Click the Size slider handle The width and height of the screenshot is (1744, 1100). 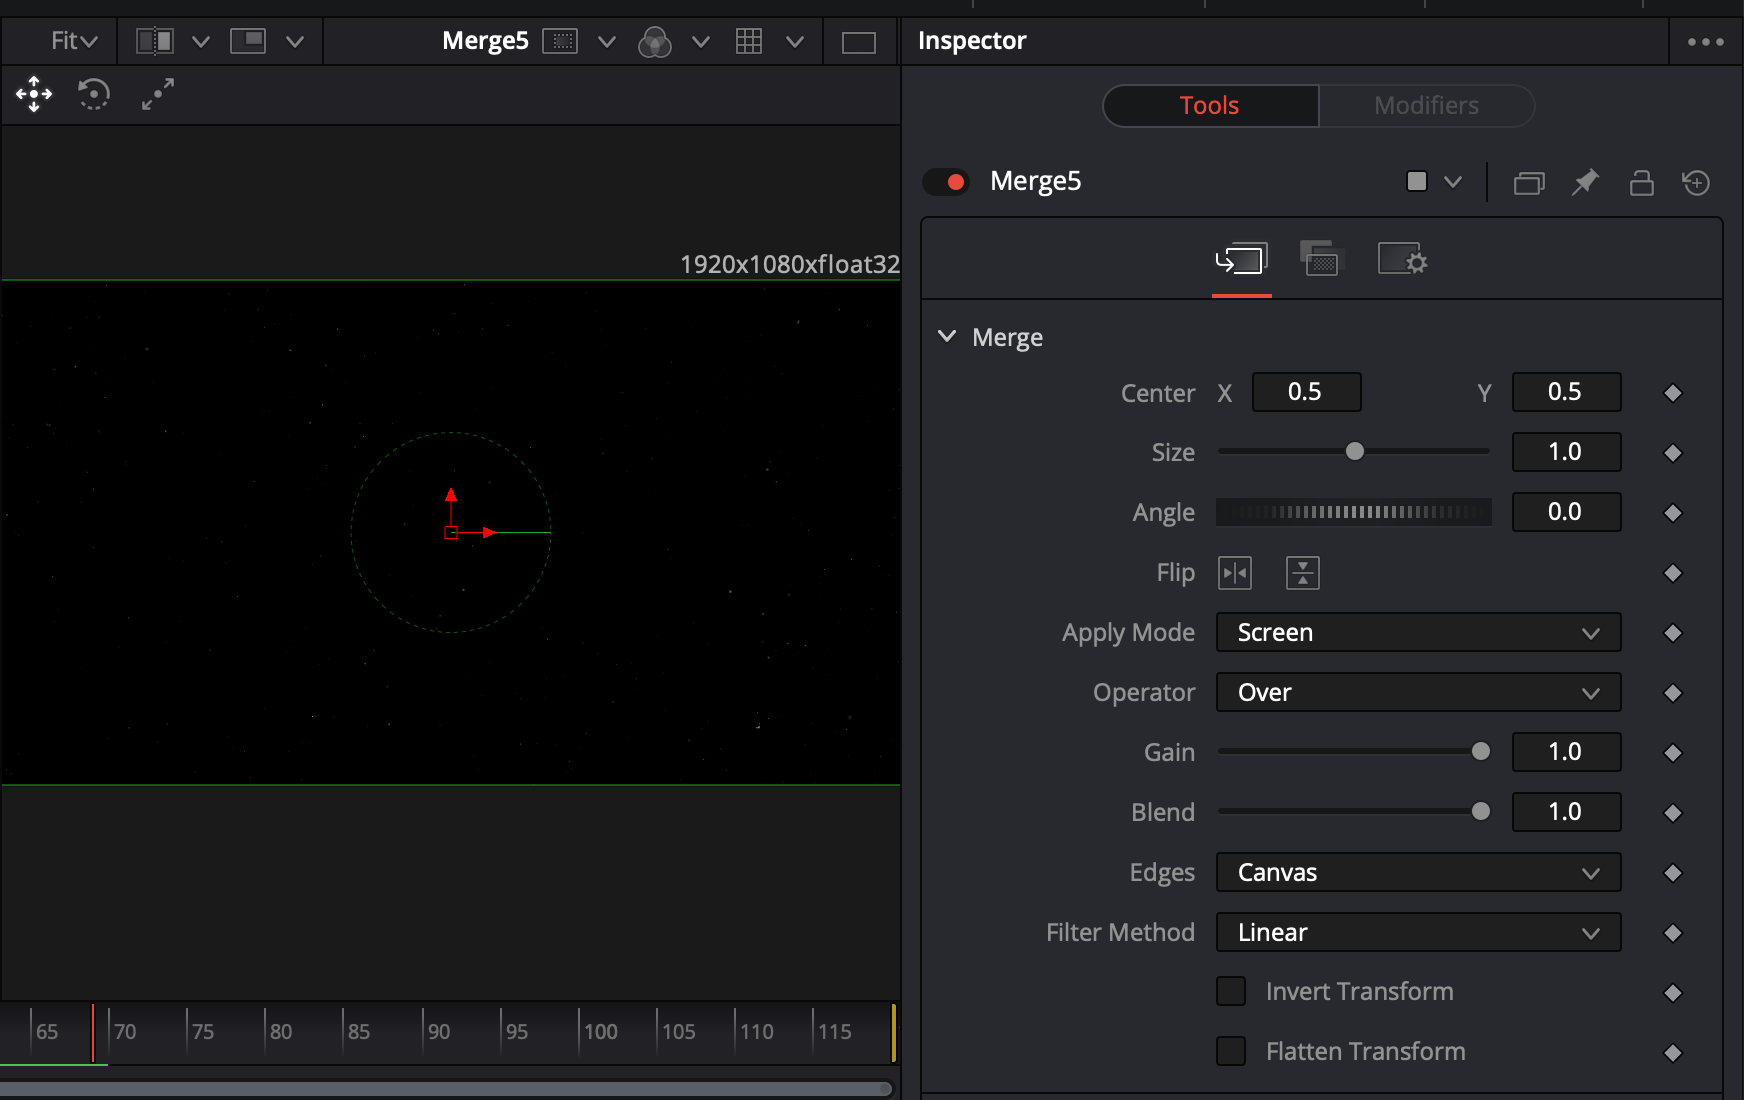[x=1355, y=452]
